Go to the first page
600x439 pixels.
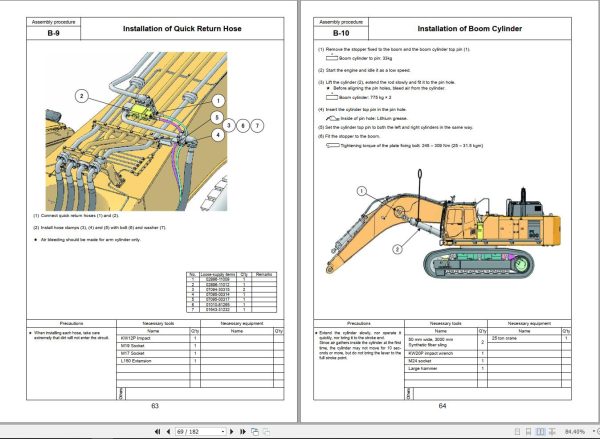coord(157,431)
